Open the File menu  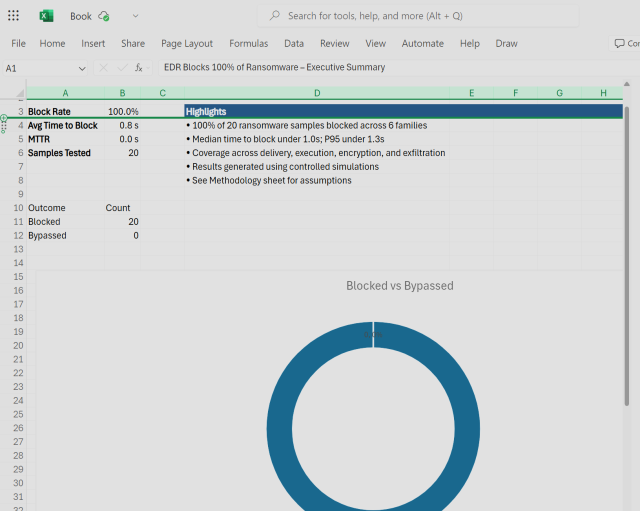pos(19,44)
